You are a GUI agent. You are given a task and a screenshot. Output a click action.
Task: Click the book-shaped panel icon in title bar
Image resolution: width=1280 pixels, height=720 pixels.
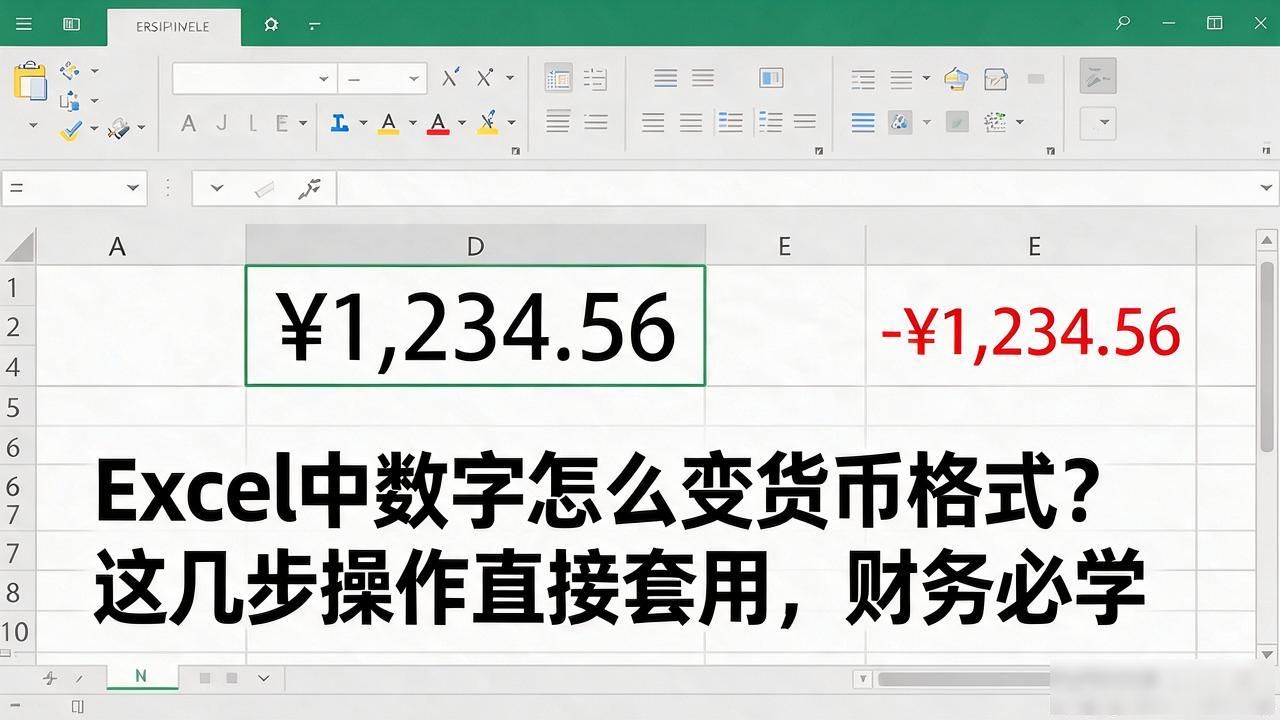71,24
